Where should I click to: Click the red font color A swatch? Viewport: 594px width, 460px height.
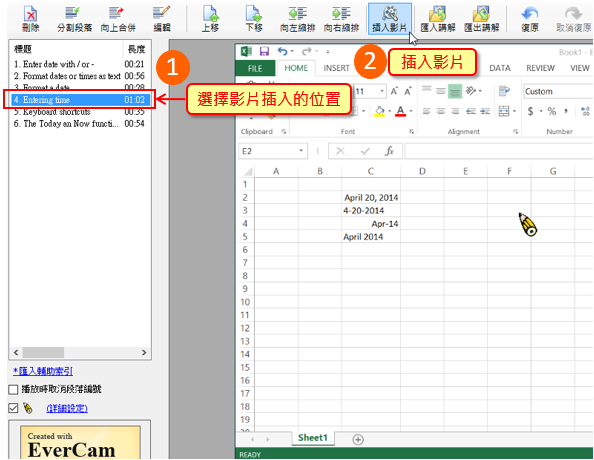click(400, 111)
